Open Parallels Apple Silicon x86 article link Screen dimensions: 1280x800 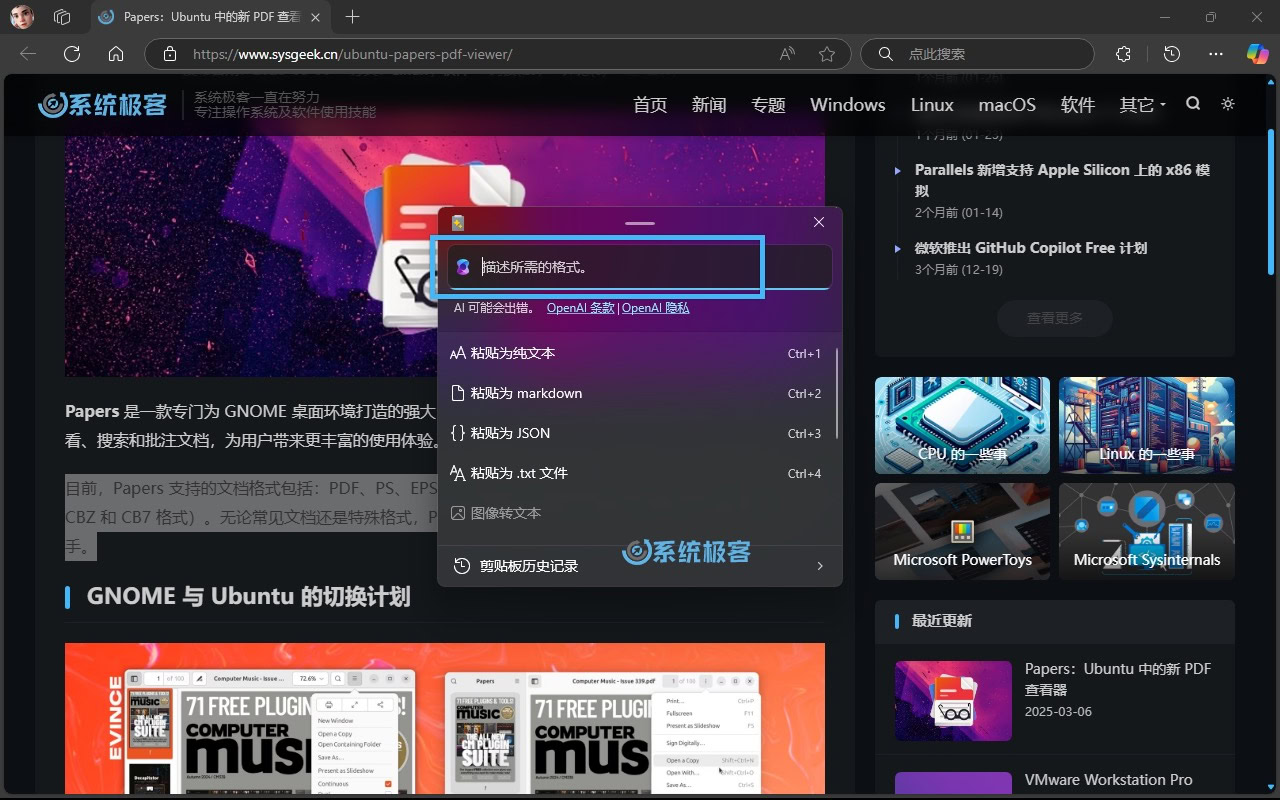tap(1063, 180)
